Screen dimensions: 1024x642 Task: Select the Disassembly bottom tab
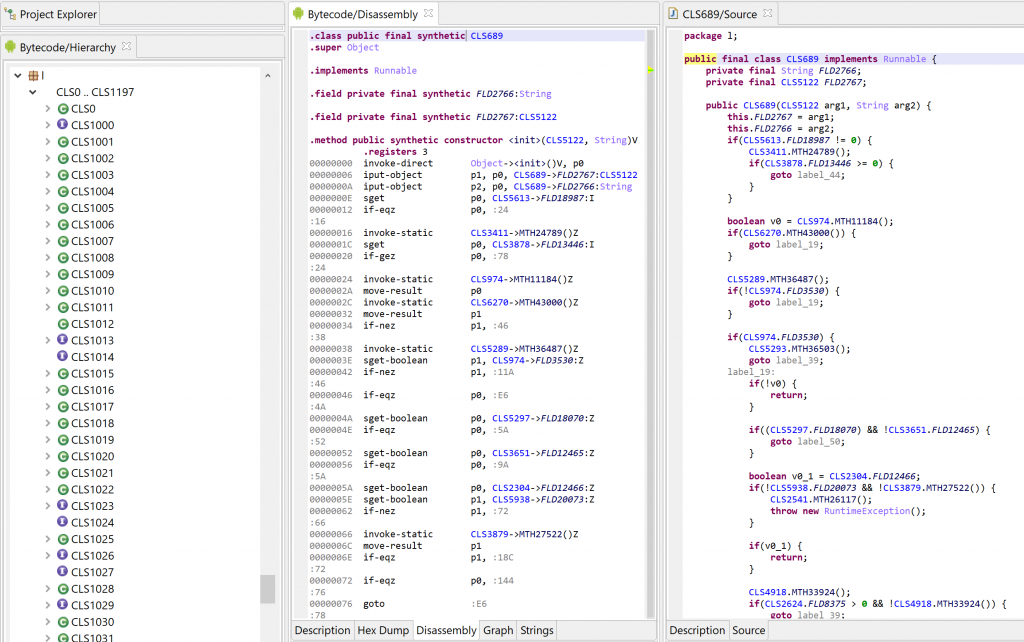(x=446, y=630)
